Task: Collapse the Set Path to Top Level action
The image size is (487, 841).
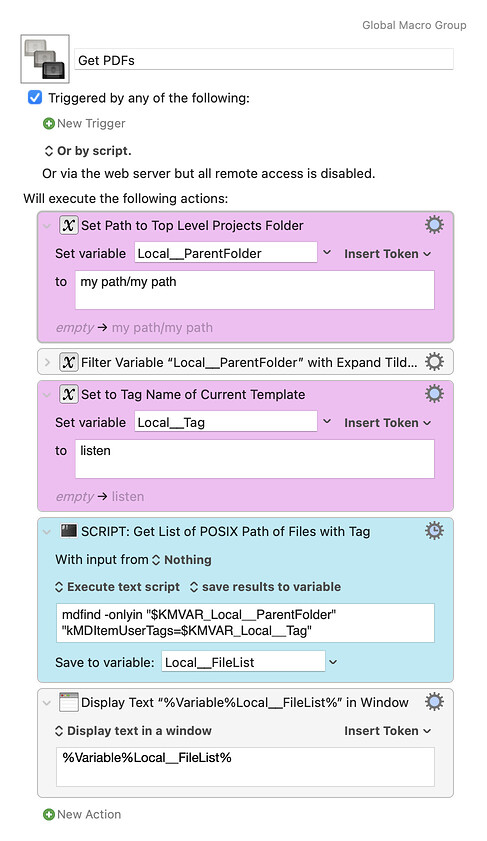Action: pyautogui.click(x=47, y=226)
